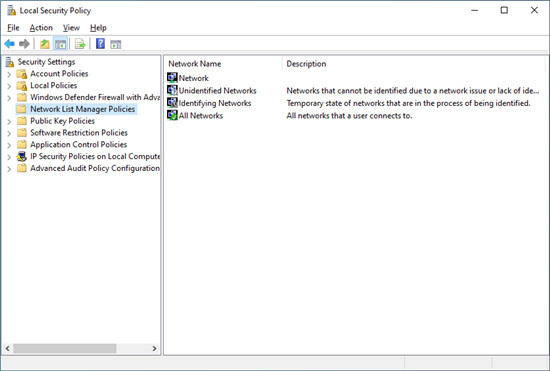Select the Application Control Policies label
The height and width of the screenshot is (371, 550).
coord(79,144)
